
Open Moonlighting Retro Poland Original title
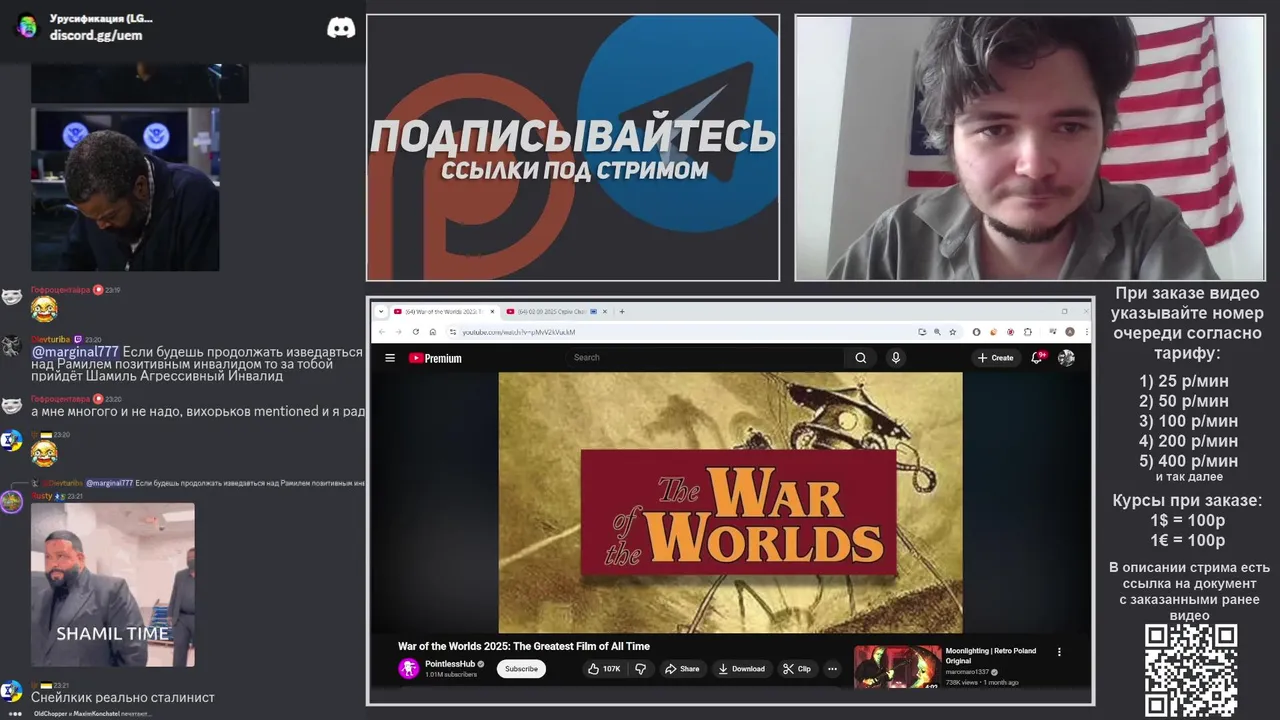point(991,656)
